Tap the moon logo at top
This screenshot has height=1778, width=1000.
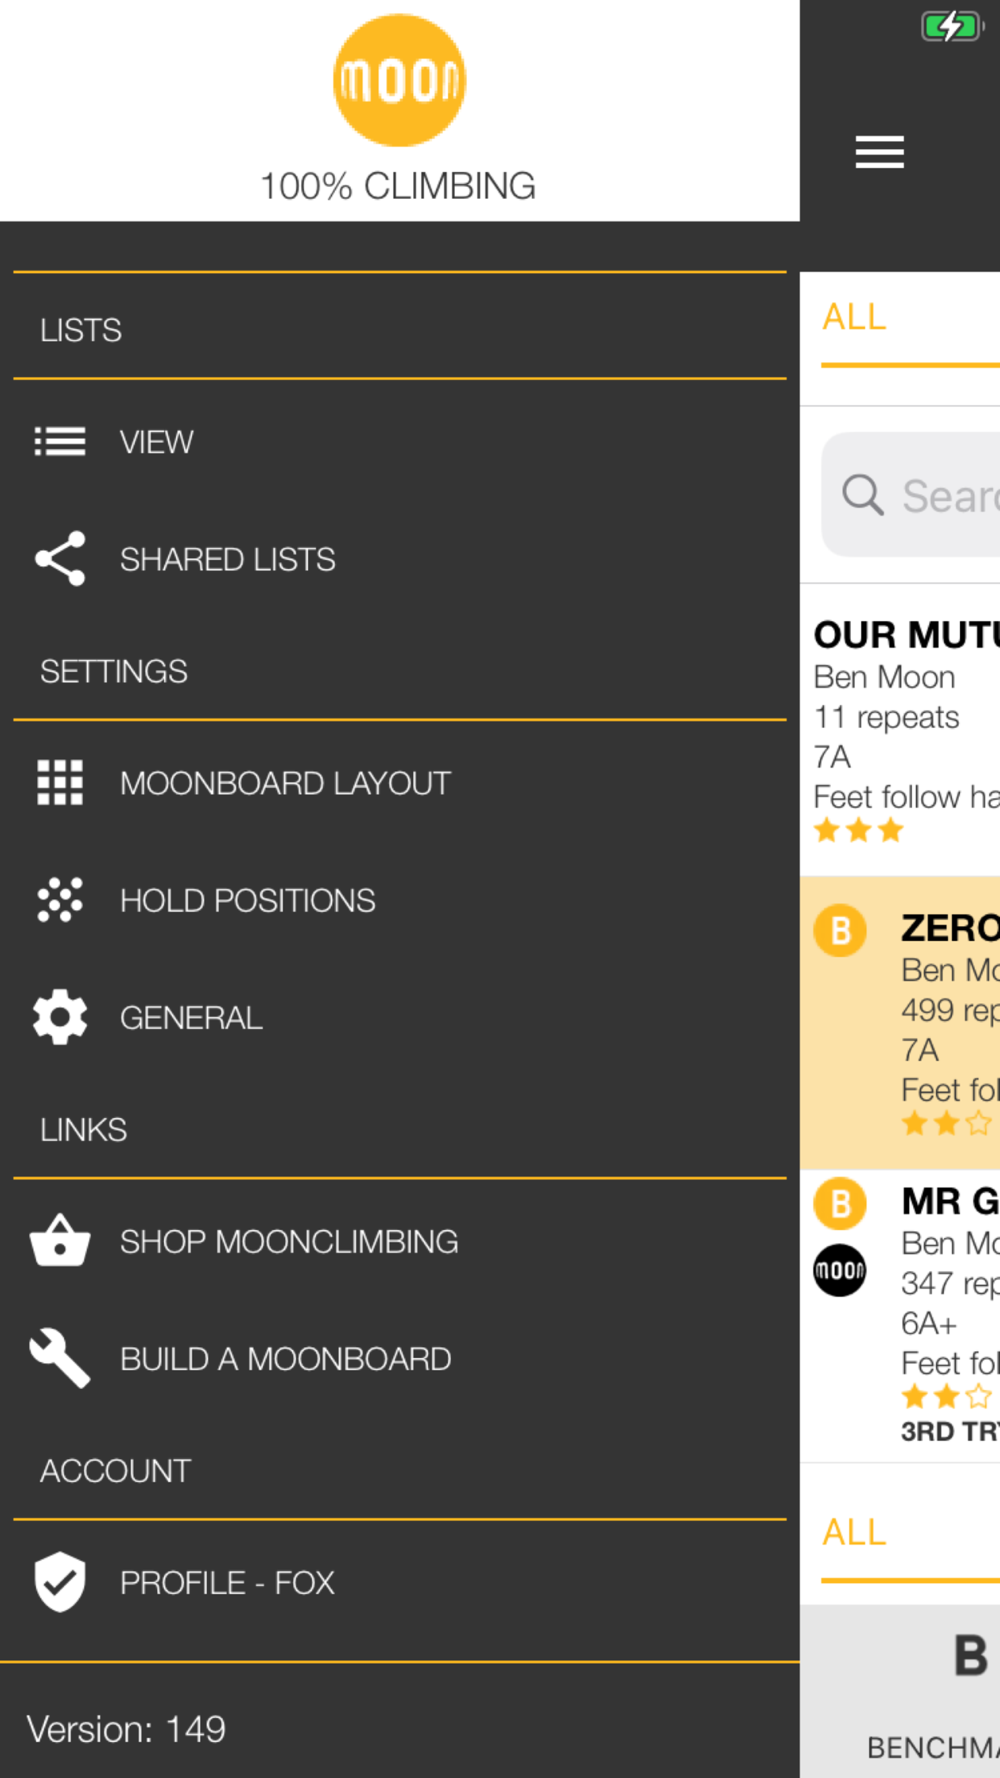coord(399,80)
